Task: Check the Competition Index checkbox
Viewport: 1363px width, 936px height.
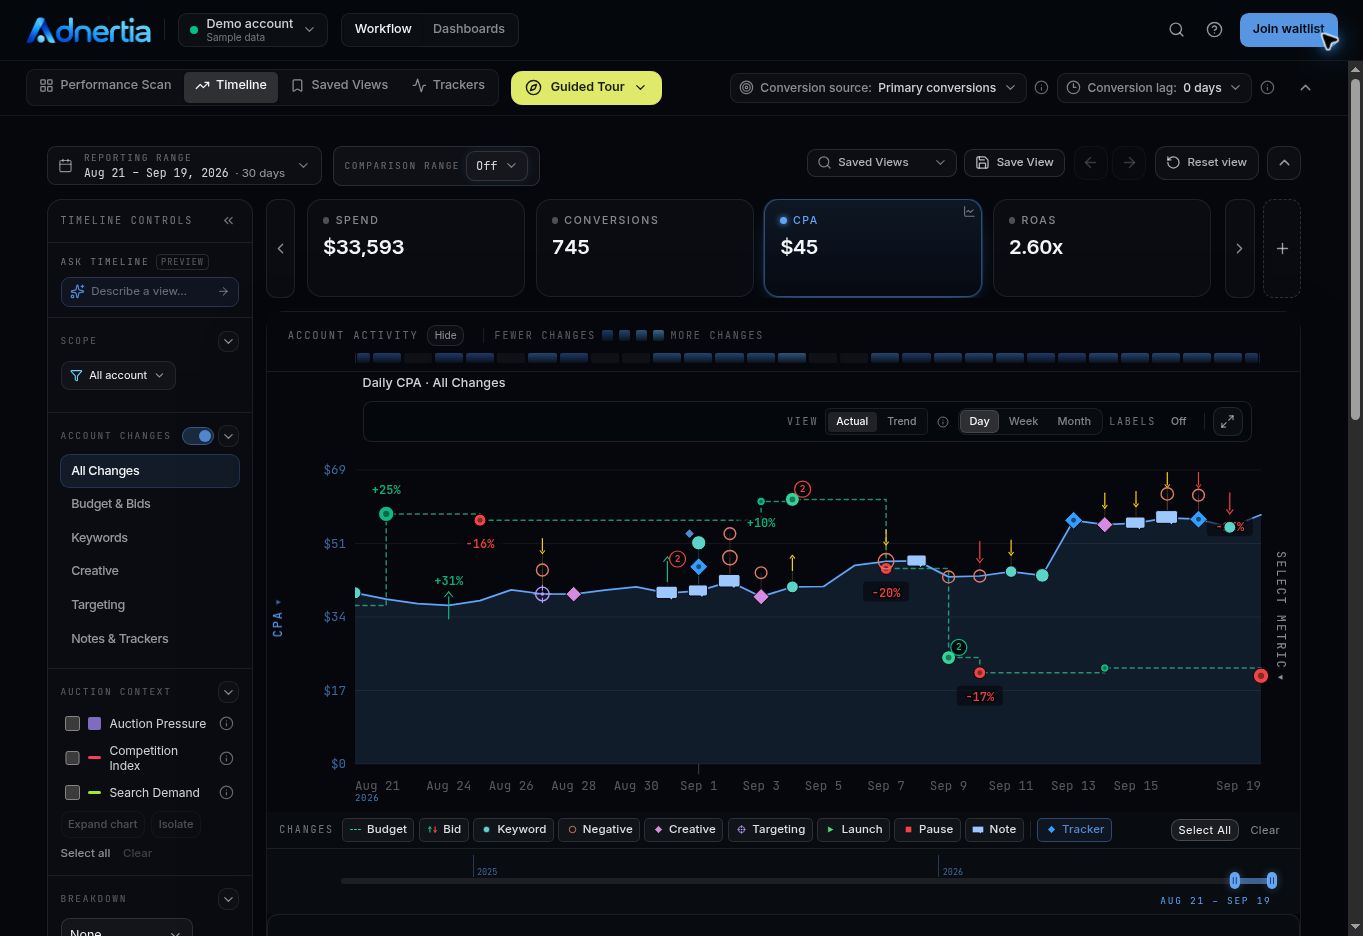Action: coord(72,758)
